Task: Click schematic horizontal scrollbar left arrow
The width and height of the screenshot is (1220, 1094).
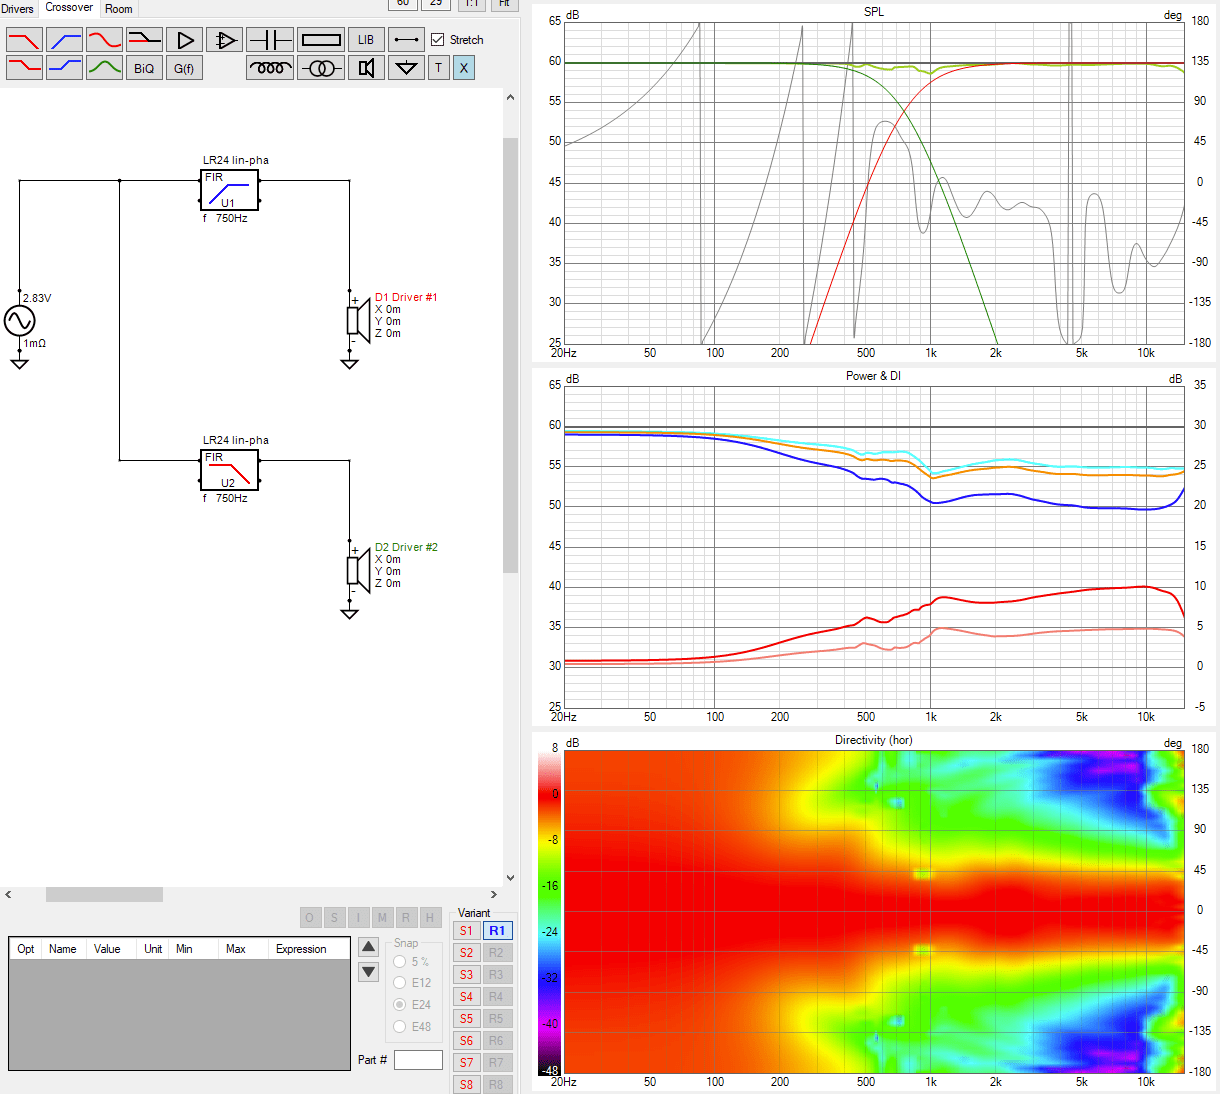Action: 8,895
